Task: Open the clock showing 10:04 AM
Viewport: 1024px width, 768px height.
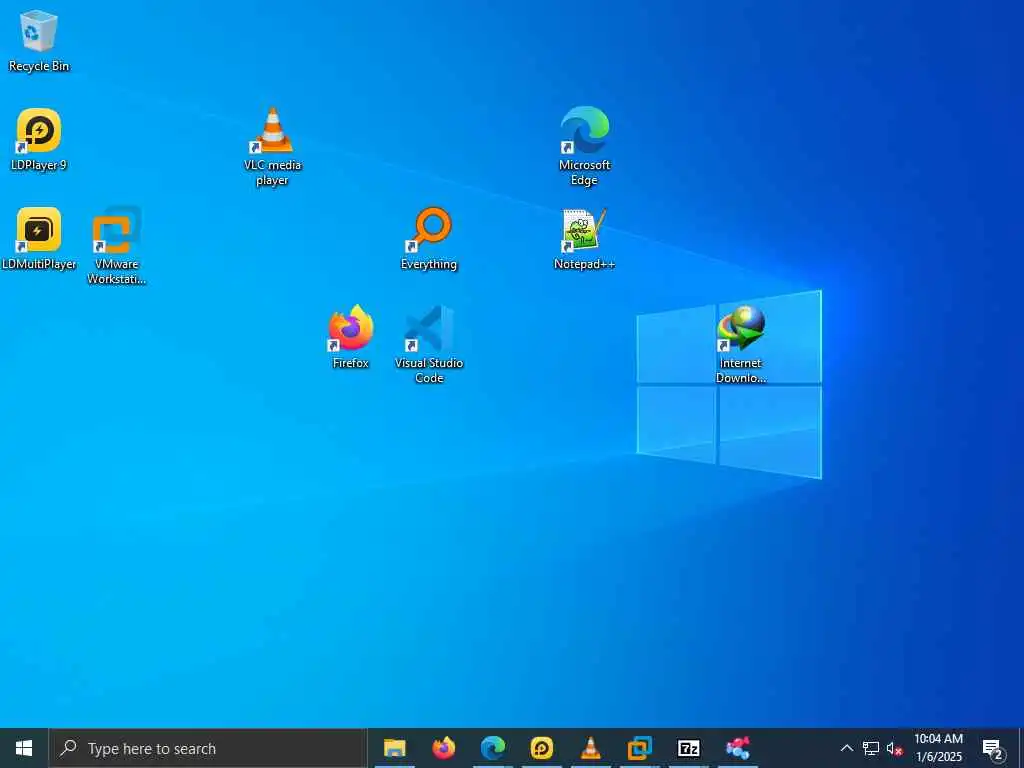Action: [938, 748]
